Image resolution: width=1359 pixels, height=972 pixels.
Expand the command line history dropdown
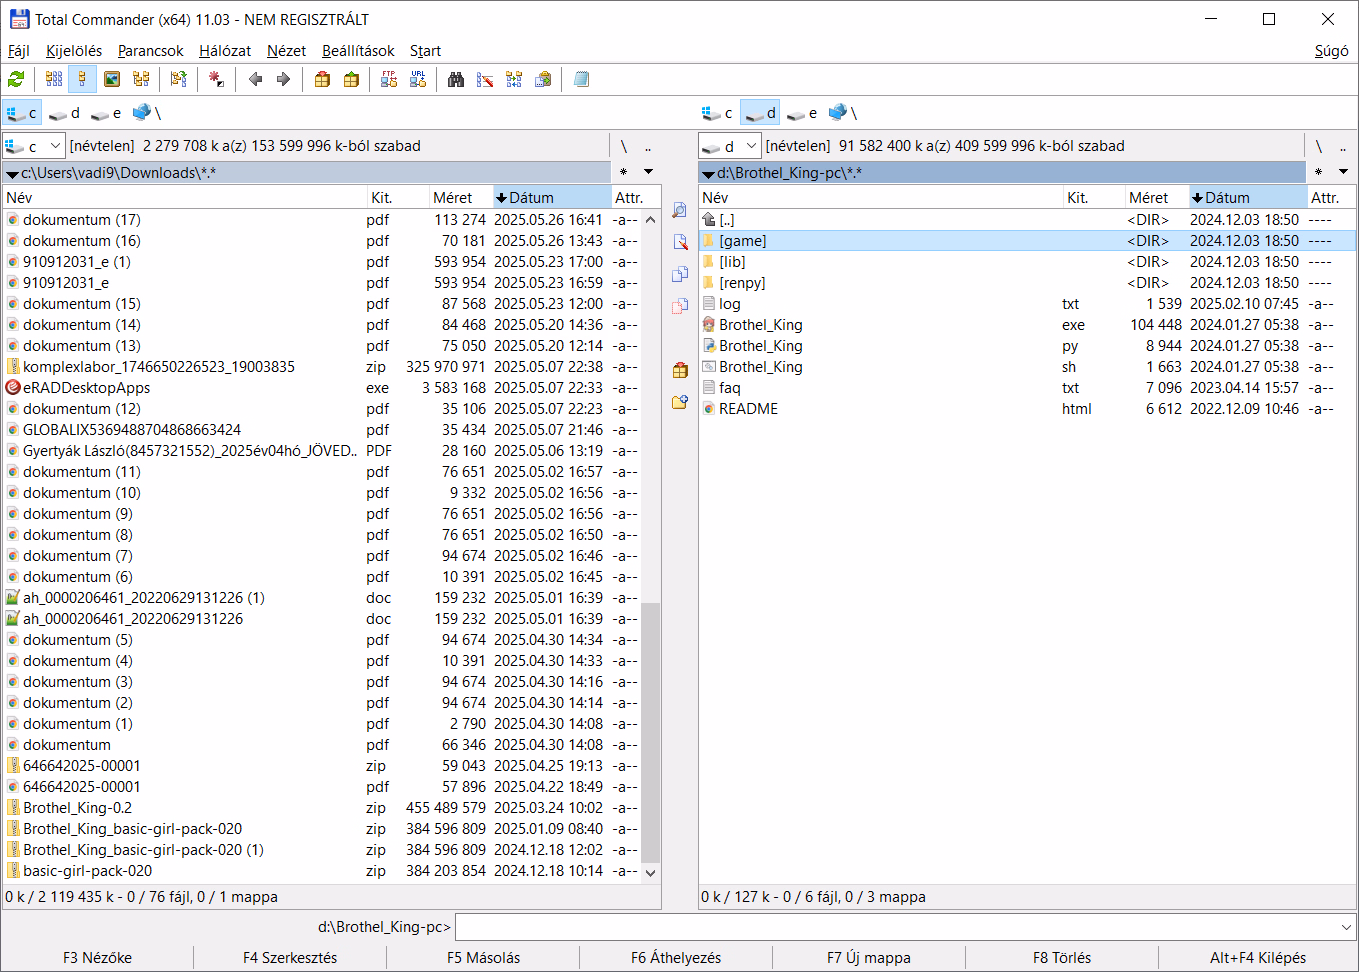(x=1346, y=927)
